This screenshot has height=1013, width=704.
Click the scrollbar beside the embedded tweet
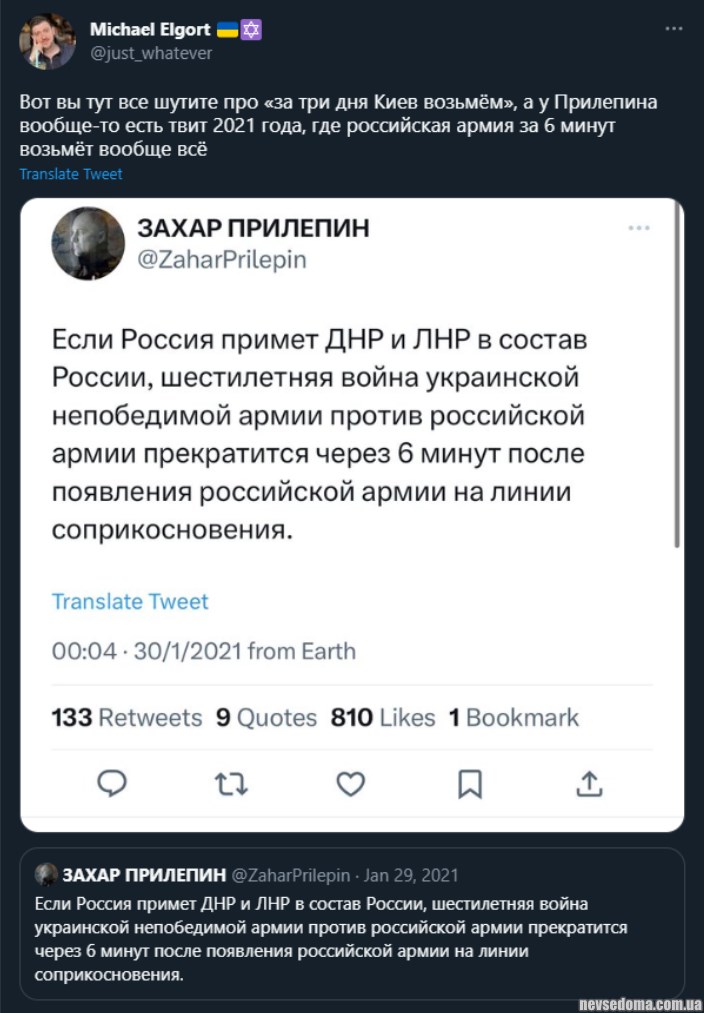click(x=678, y=380)
